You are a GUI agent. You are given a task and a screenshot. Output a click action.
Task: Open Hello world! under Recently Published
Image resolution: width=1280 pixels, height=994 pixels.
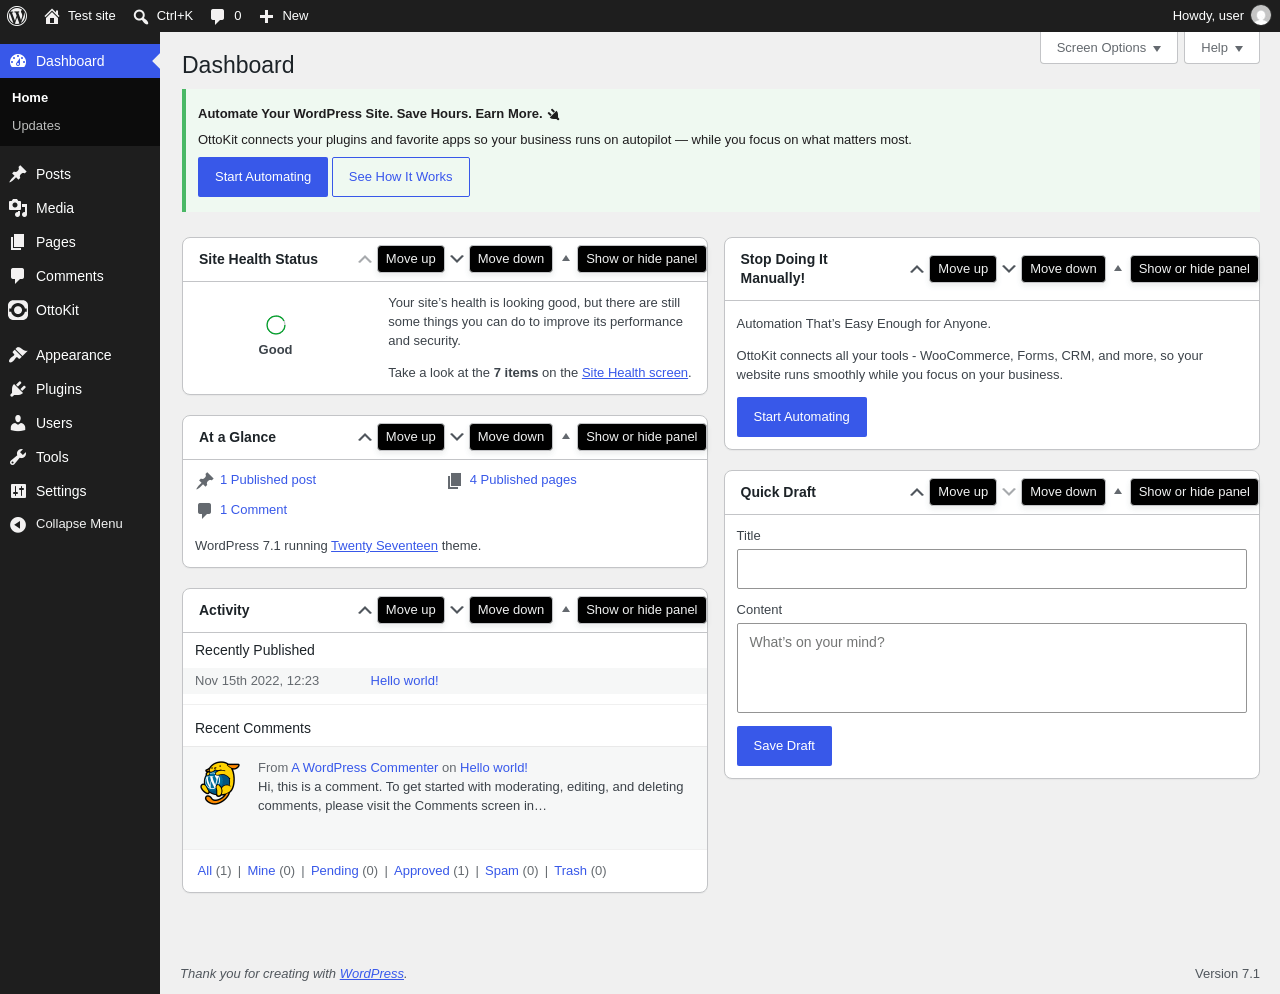click(x=404, y=681)
